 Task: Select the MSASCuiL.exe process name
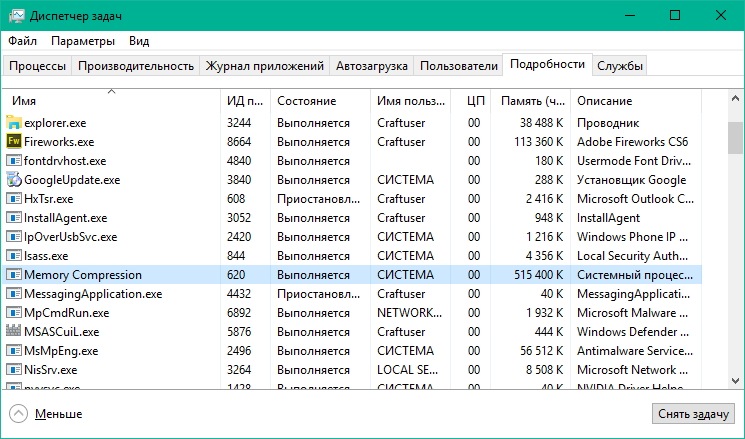62,332
